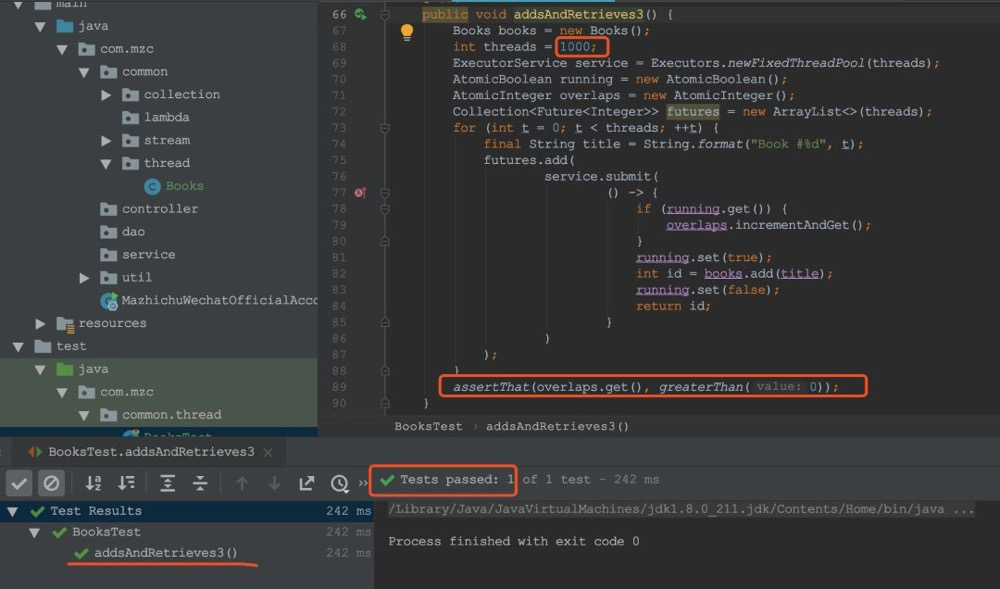Show more test toolbar actions chevron
Viewport: 1000px width, 589px height.
coord(363,483)
